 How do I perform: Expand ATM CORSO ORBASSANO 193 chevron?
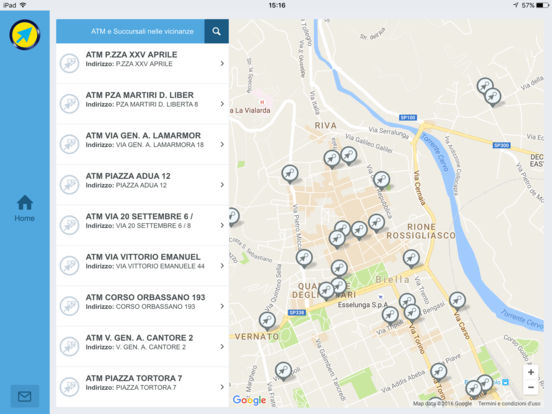(222, 306)
